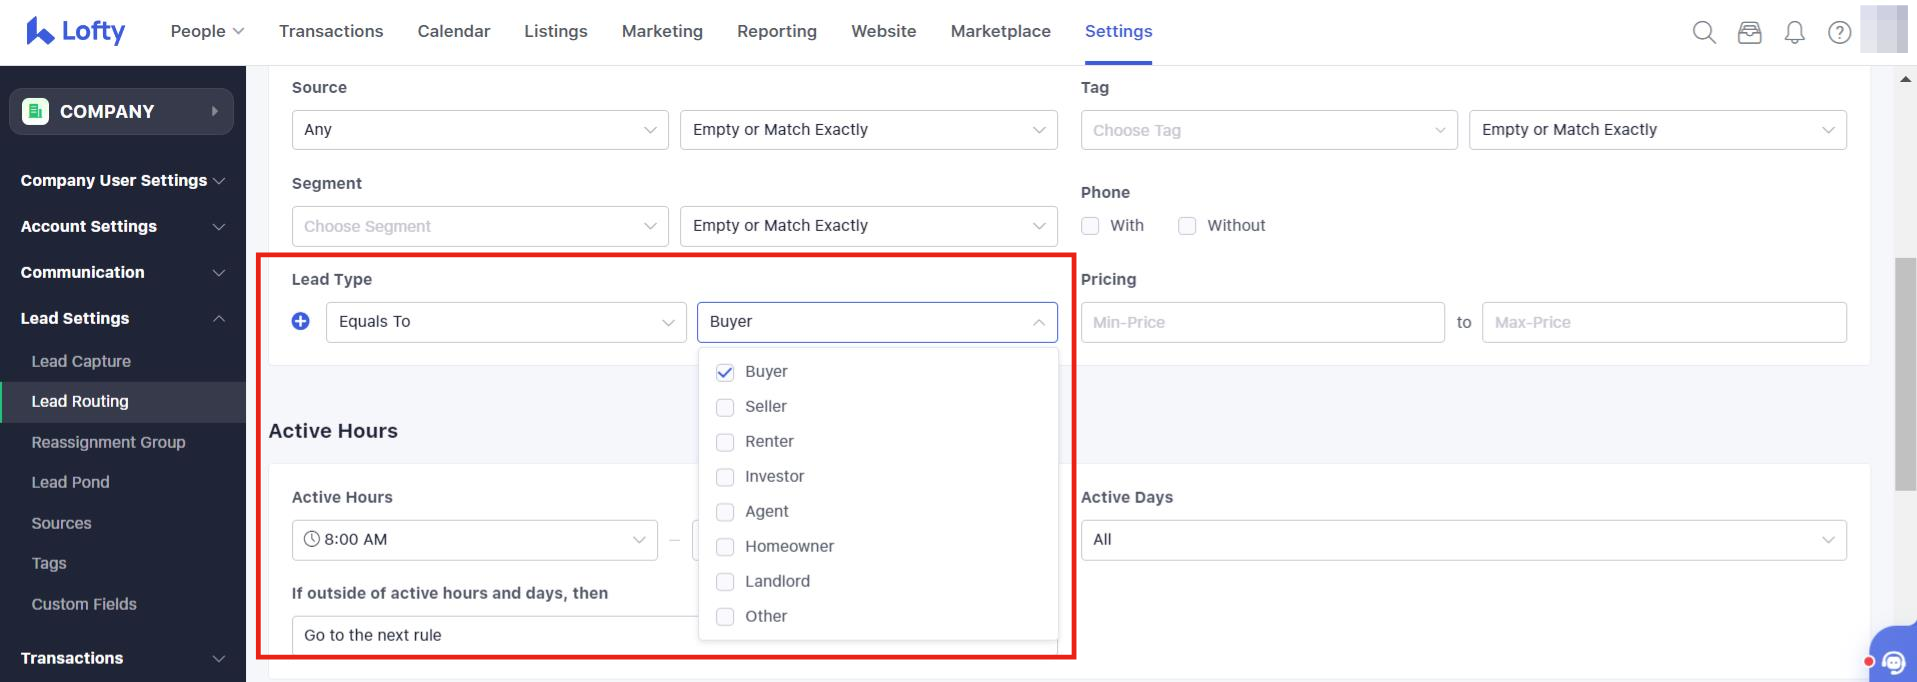Click the Lofty logo icon

click(x=39, y=31)
